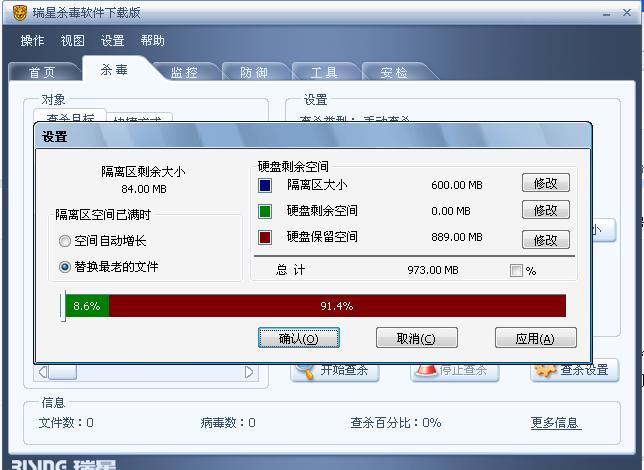Click the Rising lion logo icon in title bar
This screenshot has width=644, height=470.
pos(19,12)
